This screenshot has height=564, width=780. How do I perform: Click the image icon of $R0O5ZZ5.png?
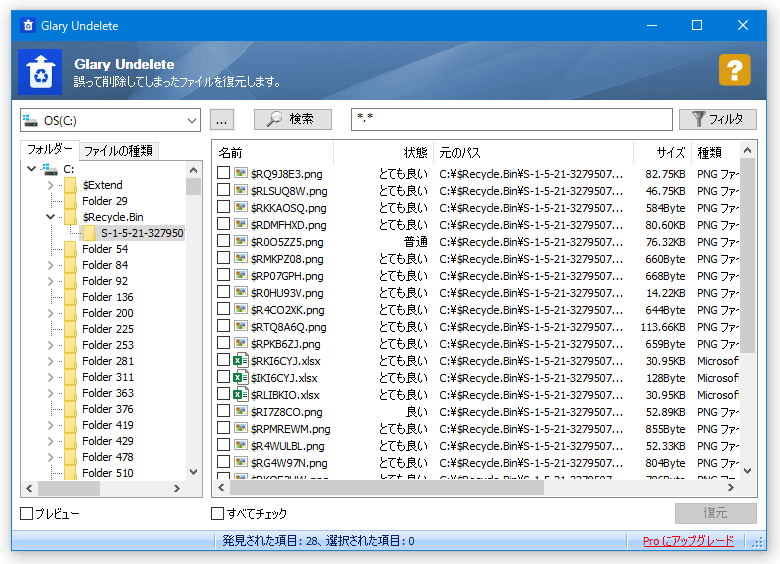[x=241, y=241]
